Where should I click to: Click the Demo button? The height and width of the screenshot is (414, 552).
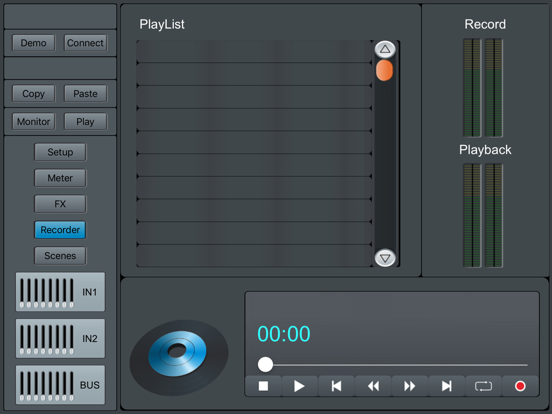33,43
